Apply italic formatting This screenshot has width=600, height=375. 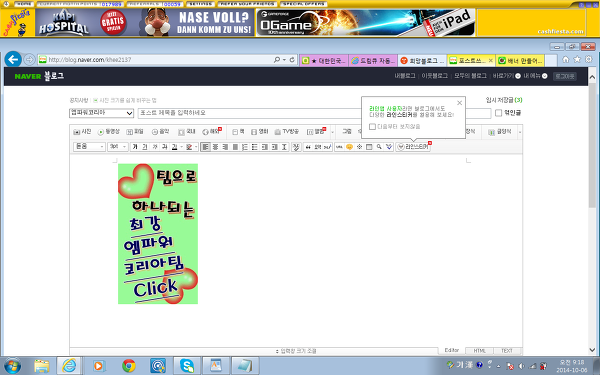155,147
